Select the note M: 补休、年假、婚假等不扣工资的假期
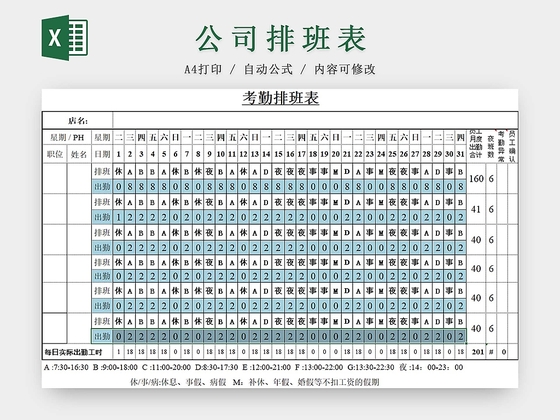The width and height of the screenshot is (560, 420). point(306,382)
